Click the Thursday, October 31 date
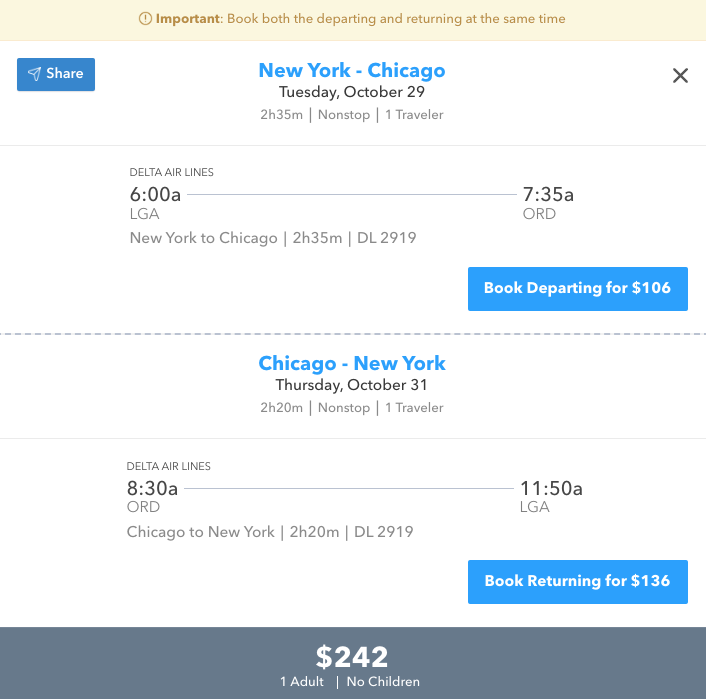This screenshot has height=699, width=706. 352,385
